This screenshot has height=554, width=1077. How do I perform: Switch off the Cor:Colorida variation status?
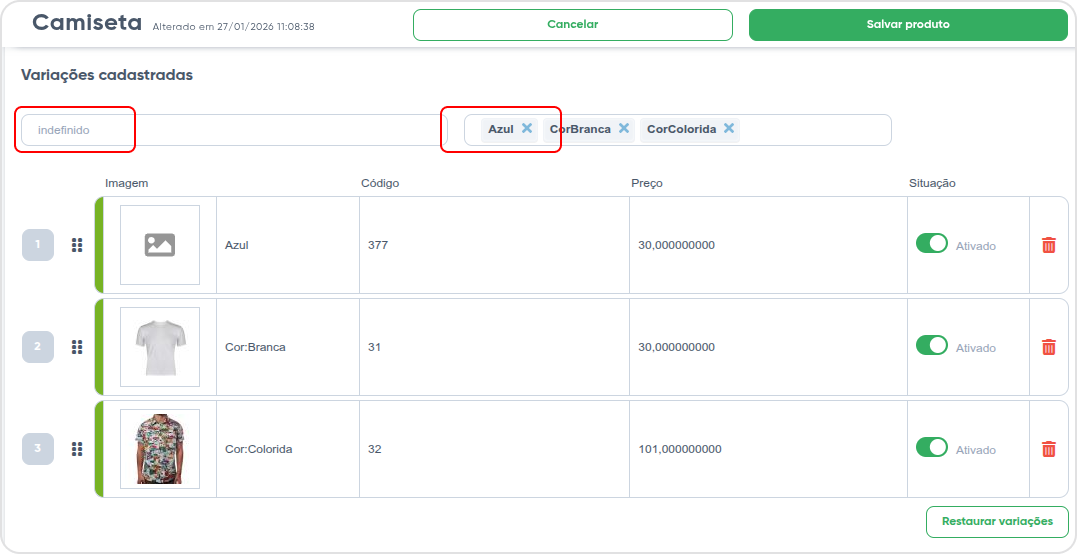click(x=931, y=447)
